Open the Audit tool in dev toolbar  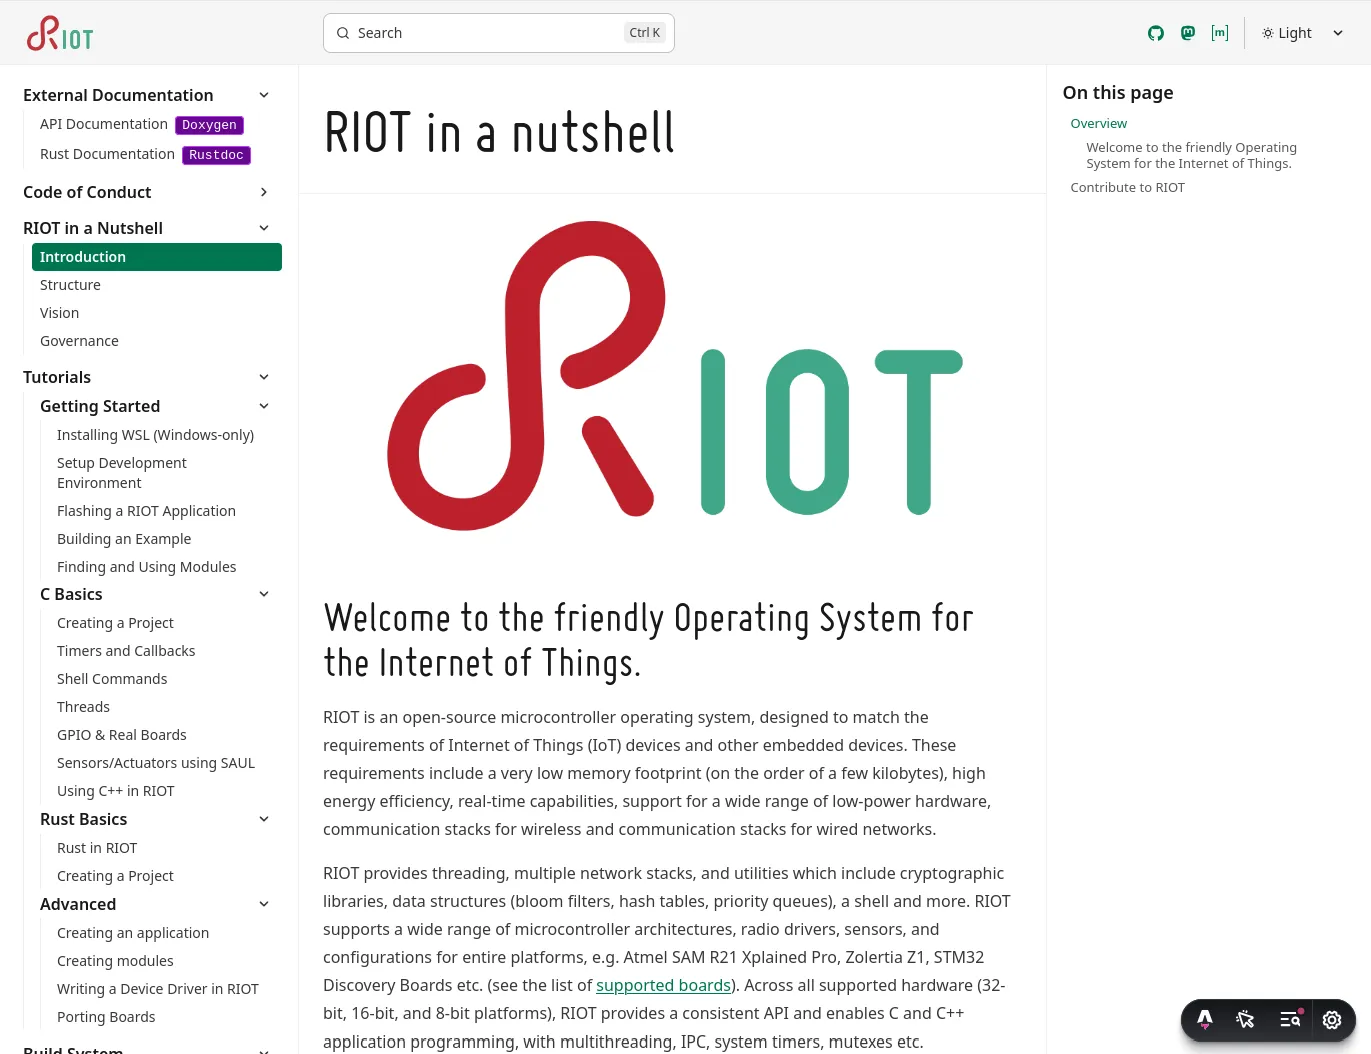(1291, 1020)
